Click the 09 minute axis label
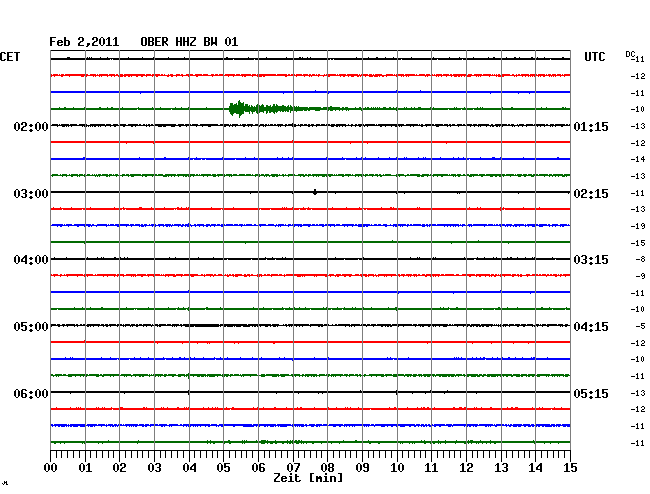Viewport: 650px width, 494px height. (x=362, y=468)
